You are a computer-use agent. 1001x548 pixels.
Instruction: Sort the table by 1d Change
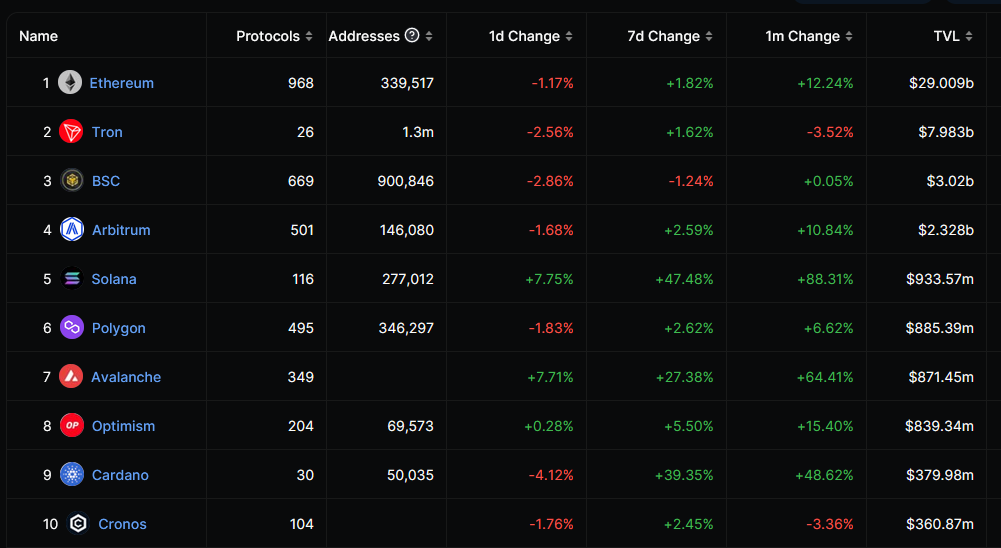(x=569, y=36)
